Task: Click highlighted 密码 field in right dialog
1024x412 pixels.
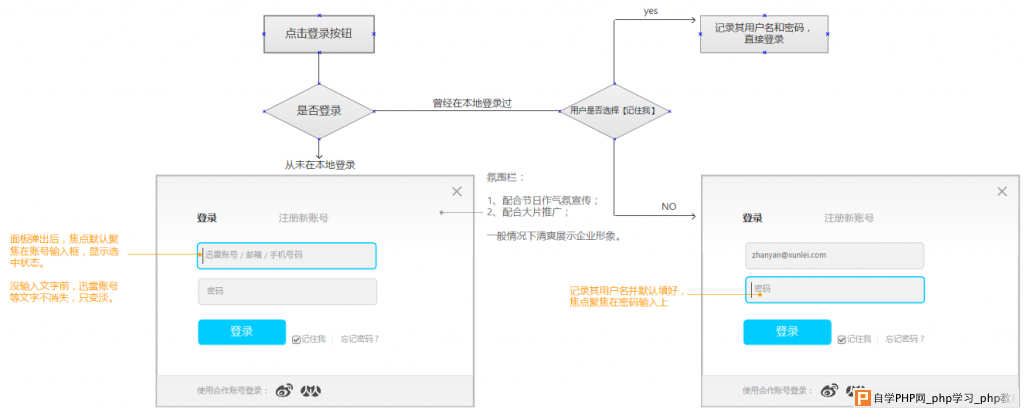Action: [x=835, y=290]
